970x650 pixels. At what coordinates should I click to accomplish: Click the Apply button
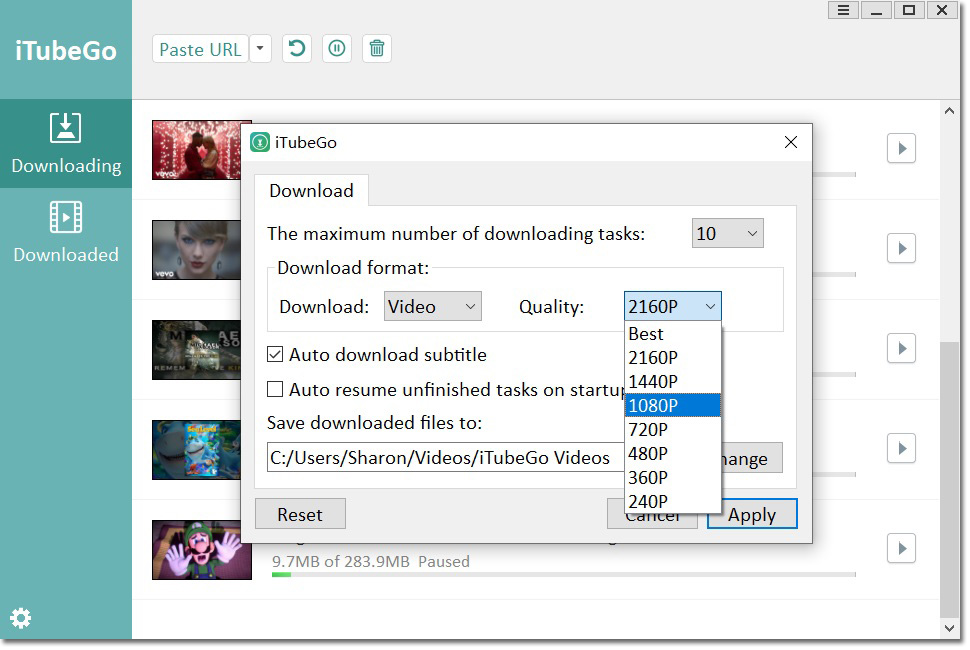pyautogui.click(x=752, y=515)
